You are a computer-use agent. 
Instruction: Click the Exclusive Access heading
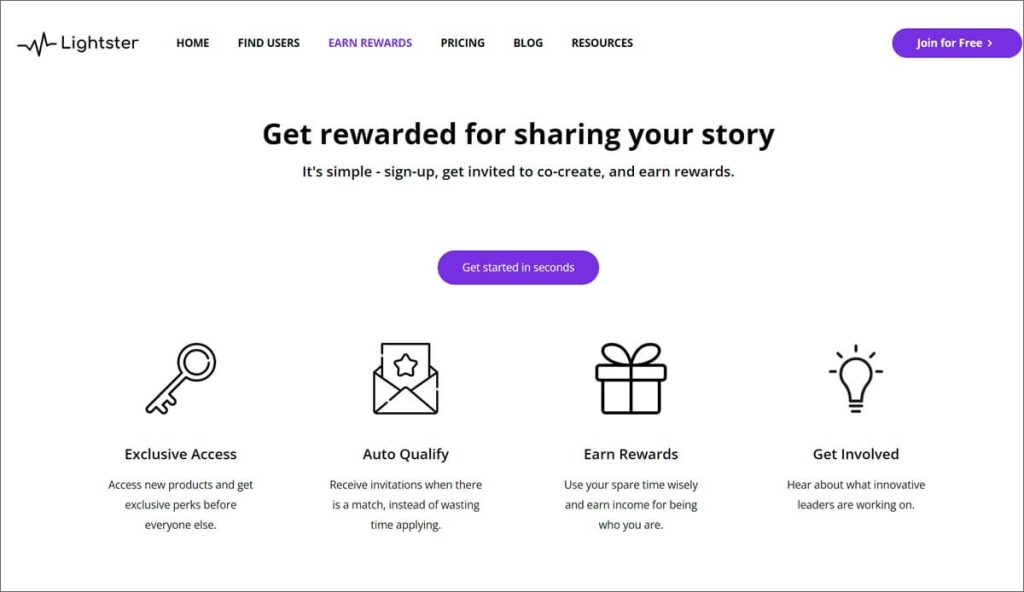(x=180, y=453)
